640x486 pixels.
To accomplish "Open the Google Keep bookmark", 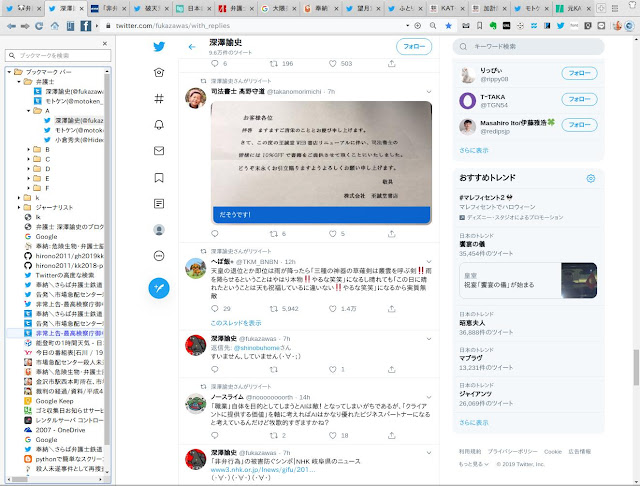I will (49, 401).
